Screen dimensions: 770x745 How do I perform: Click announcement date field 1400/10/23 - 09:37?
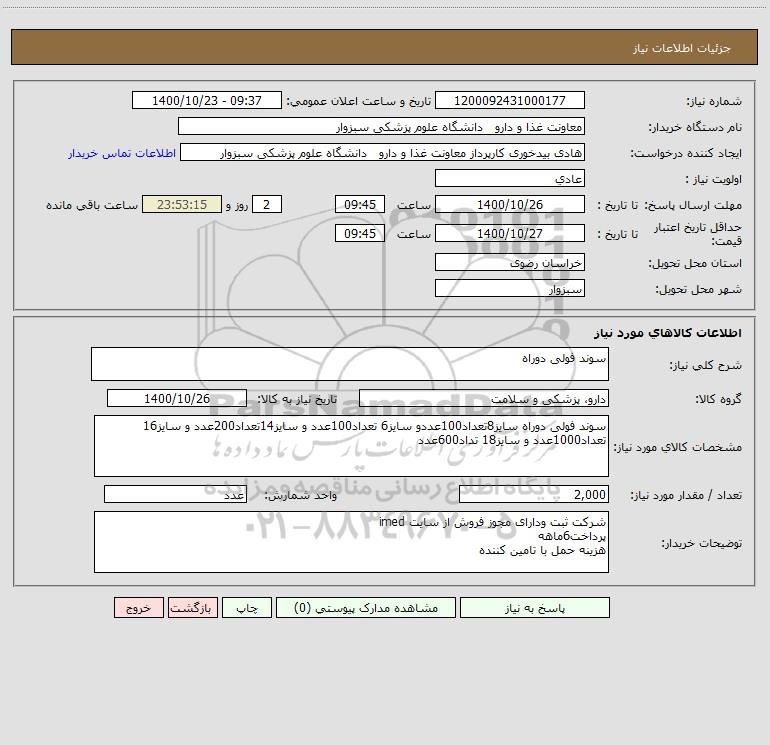point(207,101)
